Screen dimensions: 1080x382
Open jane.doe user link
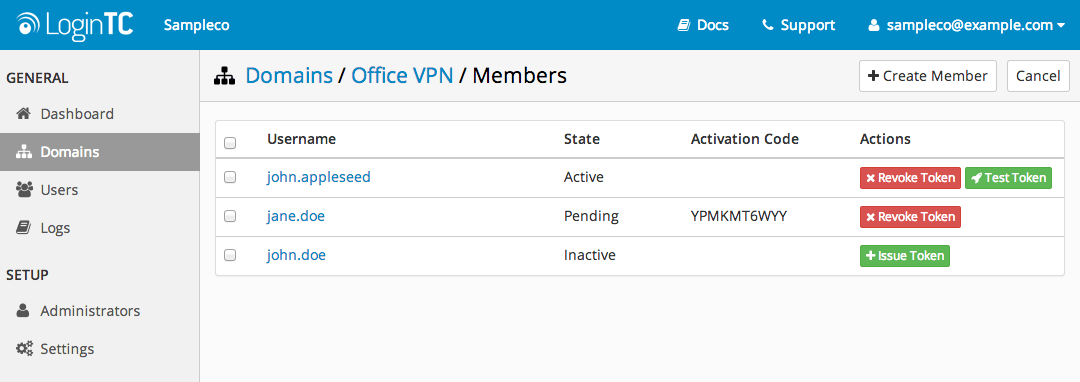[296, 216]
